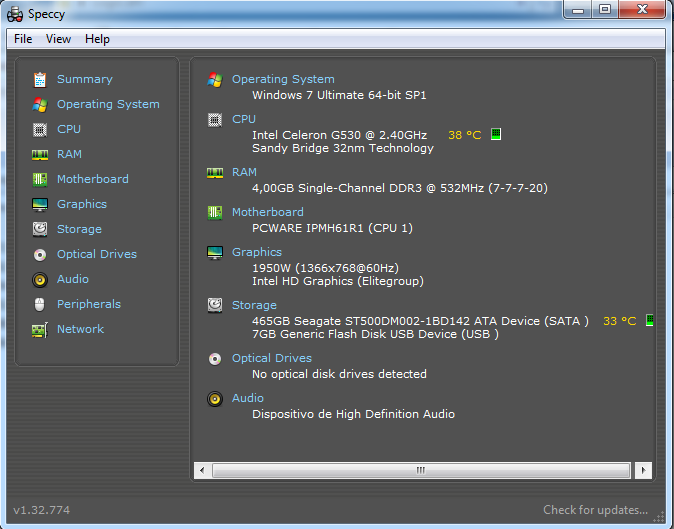This screenshot has height=529, width=674.
Task: Click the Graphics monitor icon in main panel
Action: tap(215, 253)
